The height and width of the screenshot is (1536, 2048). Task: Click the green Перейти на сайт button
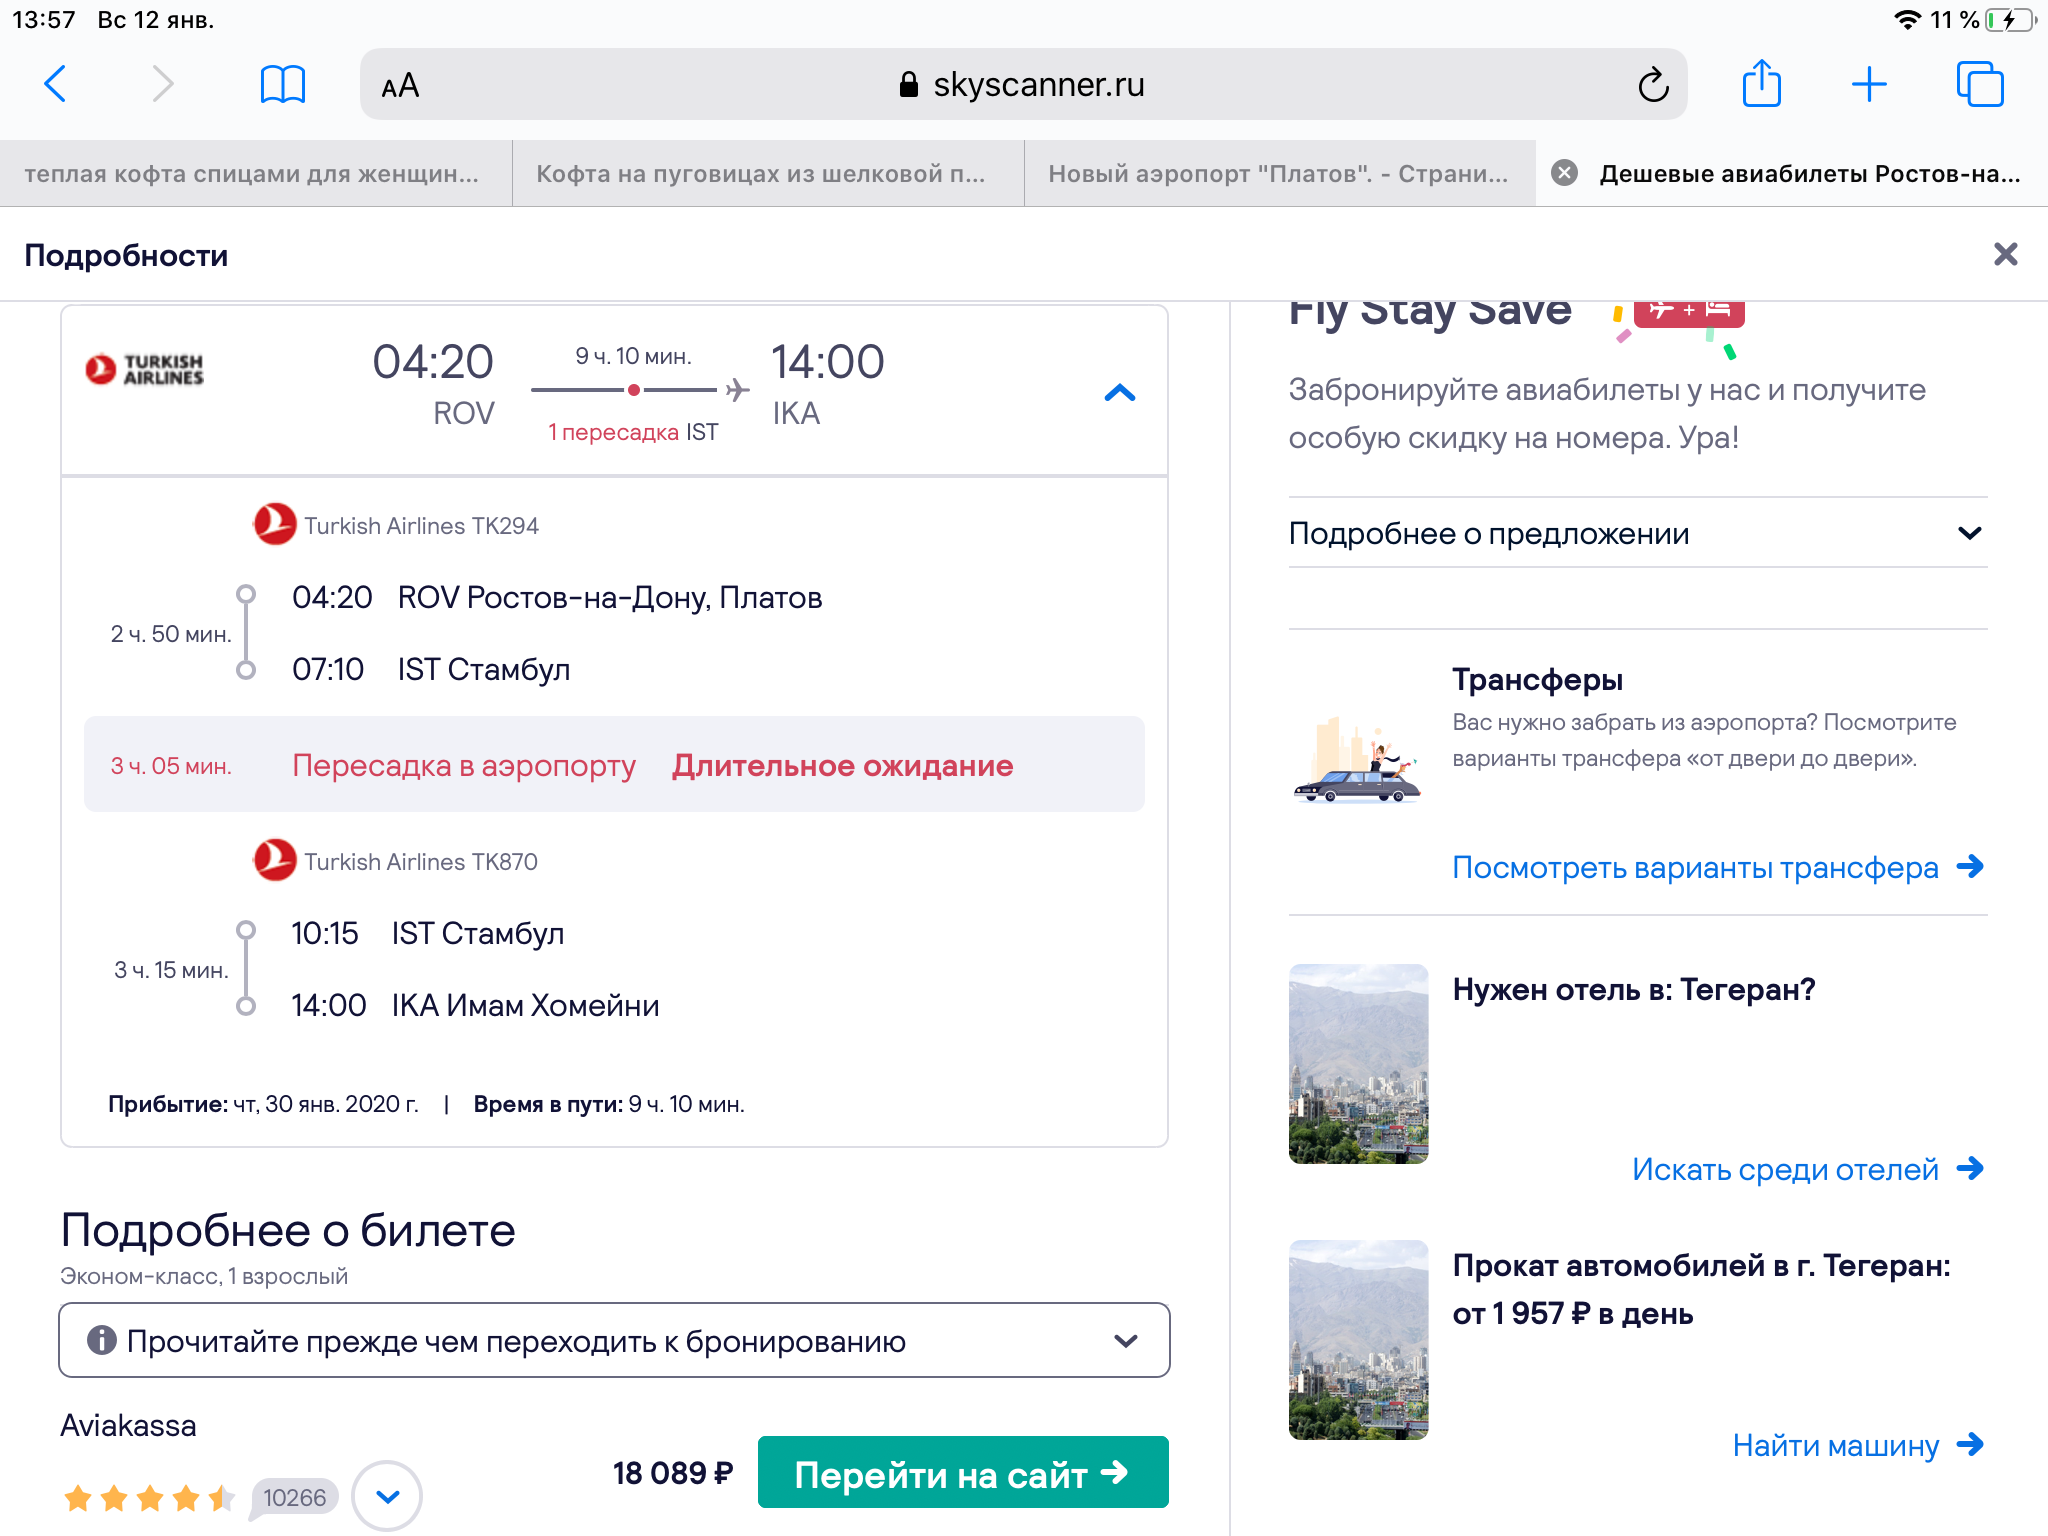point(963,1473)
